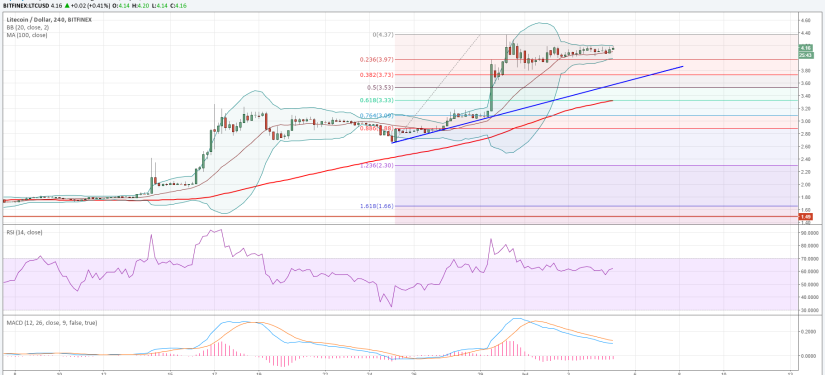
Task: Select the 0.764(3.09) Fibonacci level label
Action: pyautogui.click(x=377, y=115)
